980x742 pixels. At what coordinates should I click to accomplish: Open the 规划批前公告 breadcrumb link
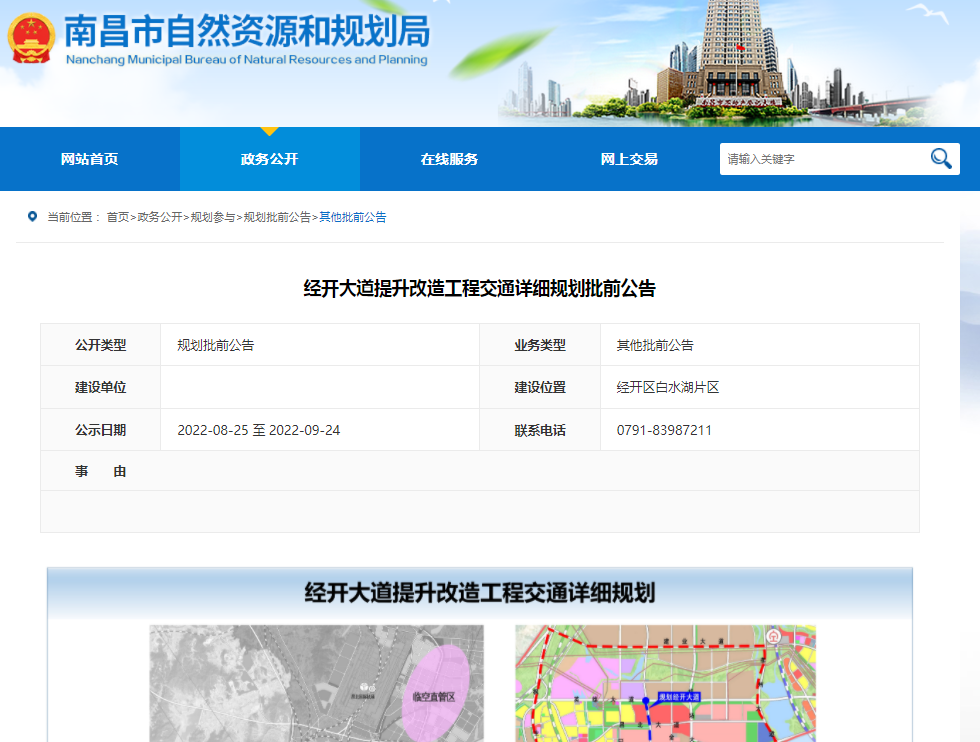(281, 217)
